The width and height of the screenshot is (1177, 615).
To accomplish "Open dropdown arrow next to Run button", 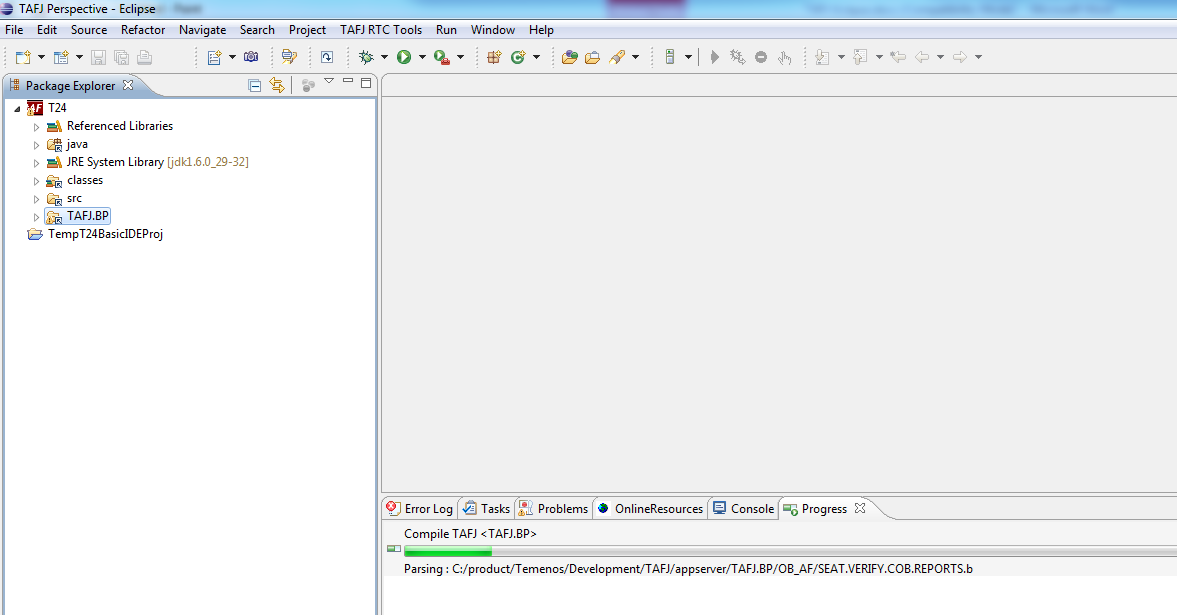I will (422, 57).
